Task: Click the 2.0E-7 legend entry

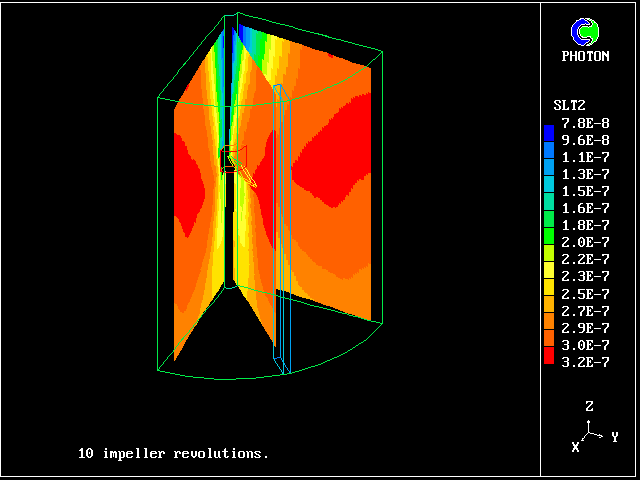Action: (585, 242)
